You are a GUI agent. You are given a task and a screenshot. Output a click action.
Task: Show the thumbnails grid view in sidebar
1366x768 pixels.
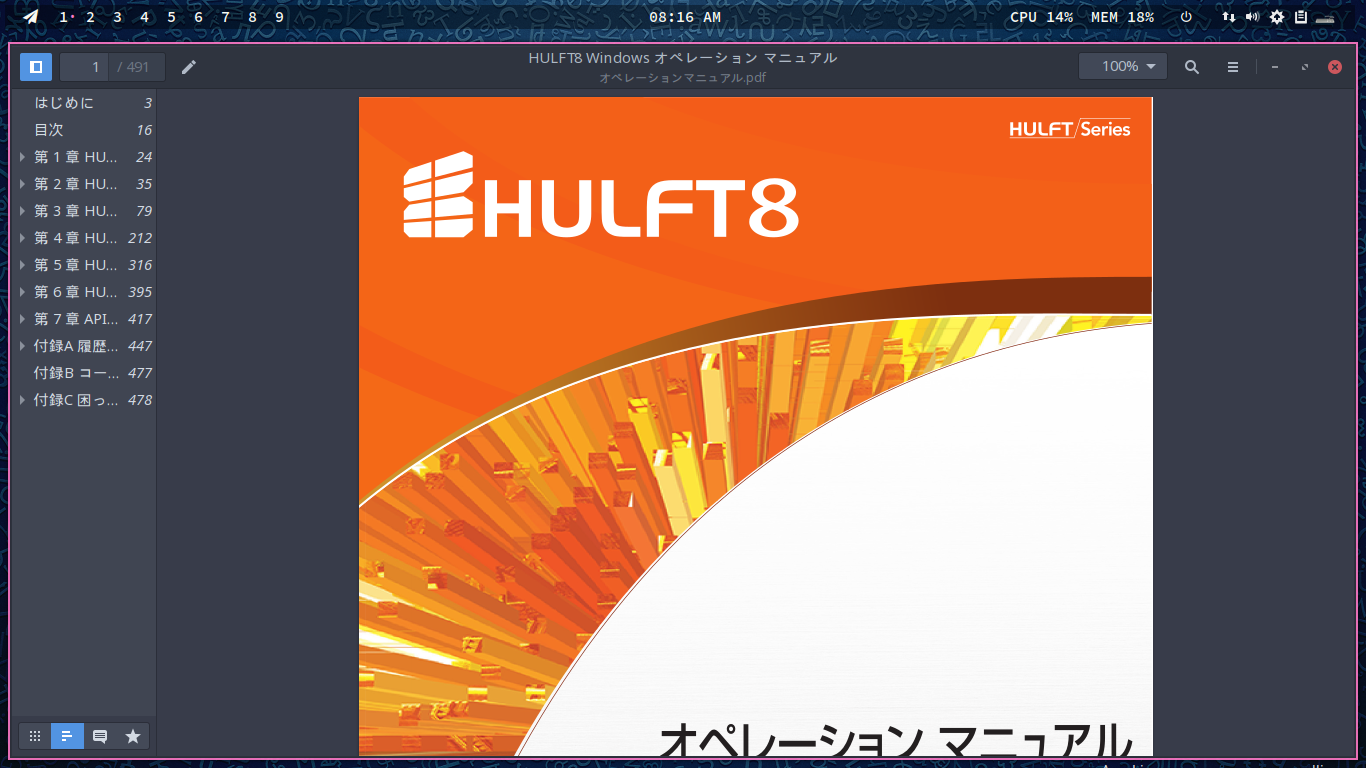(35, 736)
